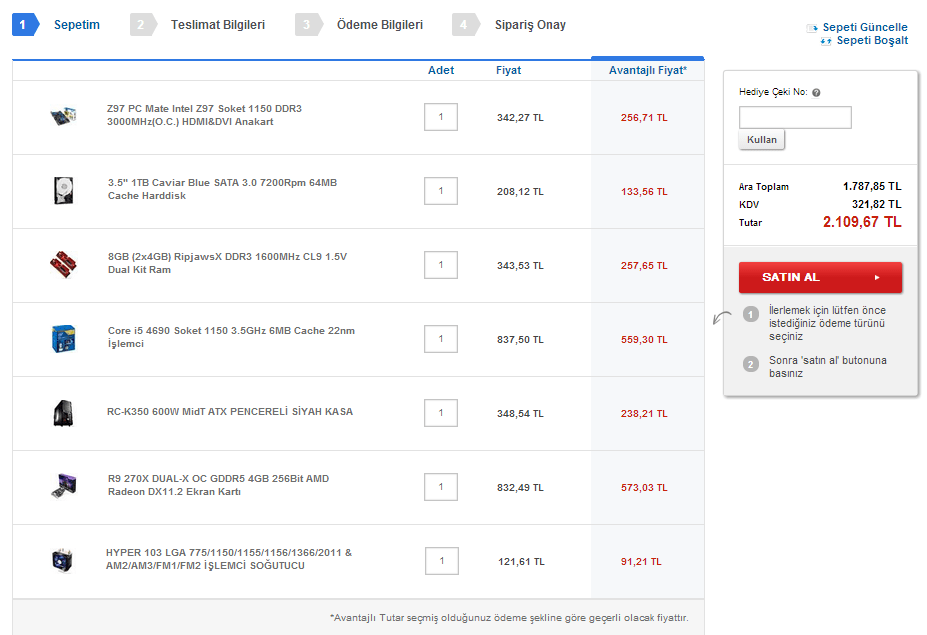Edit quantity for RC-K350 case
Viewport: 927px width, 635px height.
(x=441, y=413)
